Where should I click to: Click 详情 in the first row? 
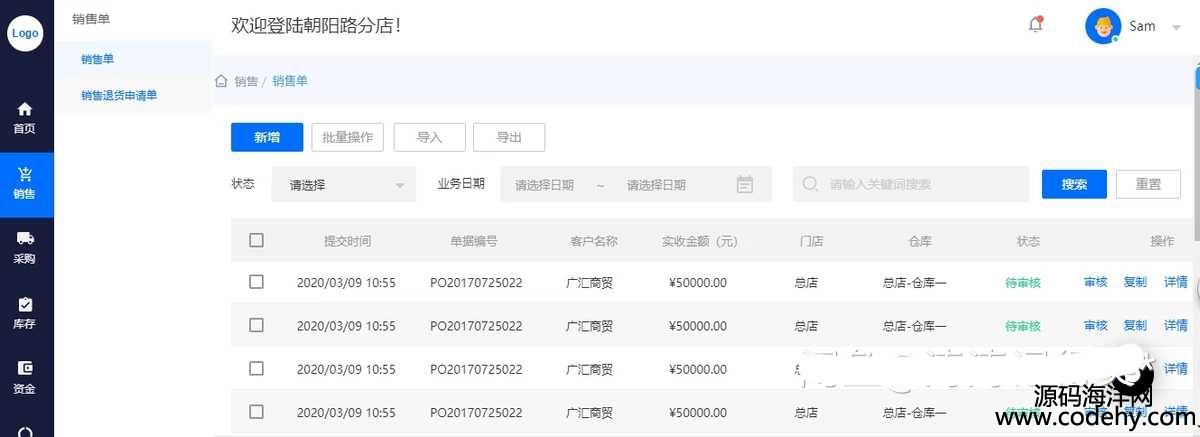coord(1176,283)
